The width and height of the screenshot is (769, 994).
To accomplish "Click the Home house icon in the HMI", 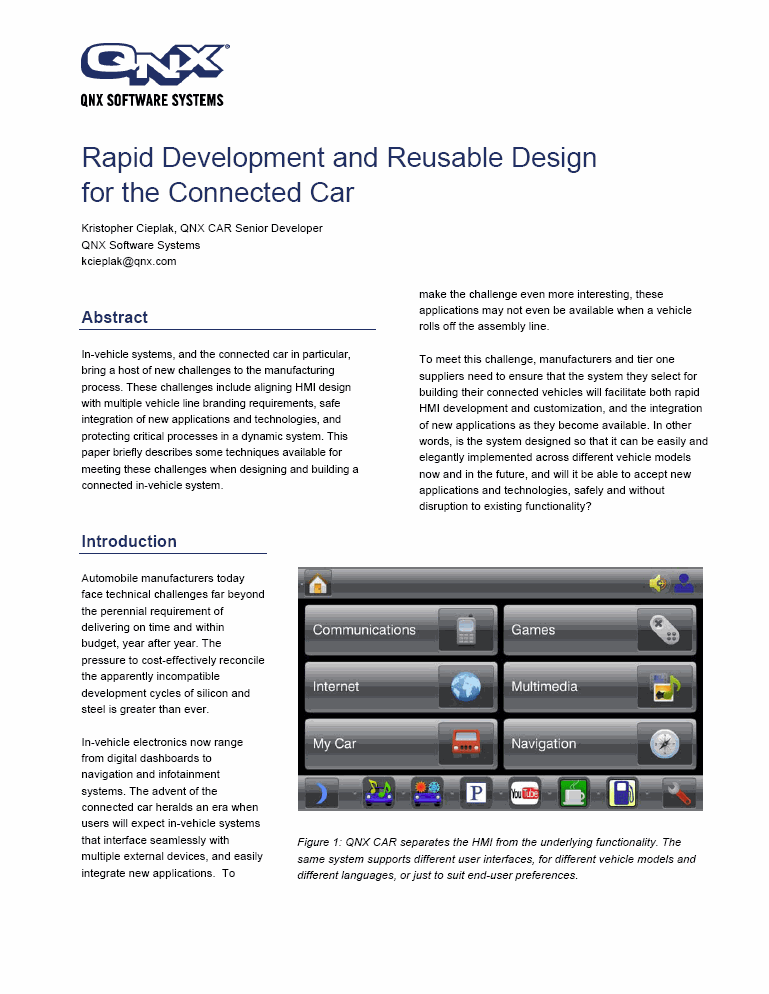I will pos(318,583).
